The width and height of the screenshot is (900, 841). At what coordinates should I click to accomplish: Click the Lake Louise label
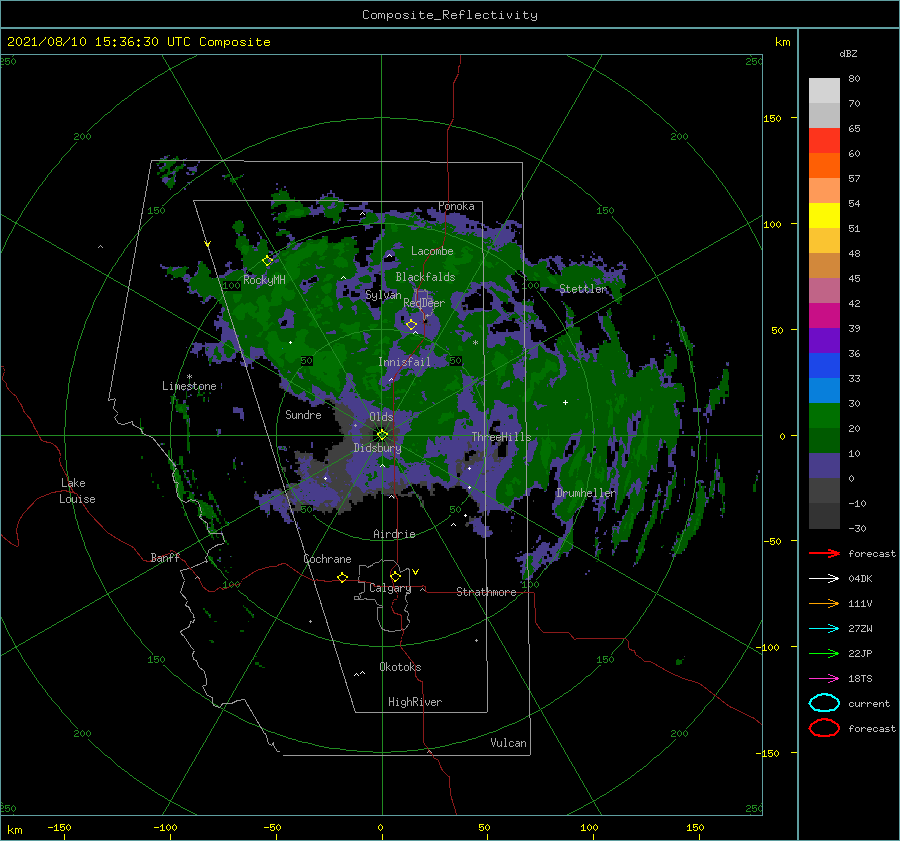tap(77, 491)
